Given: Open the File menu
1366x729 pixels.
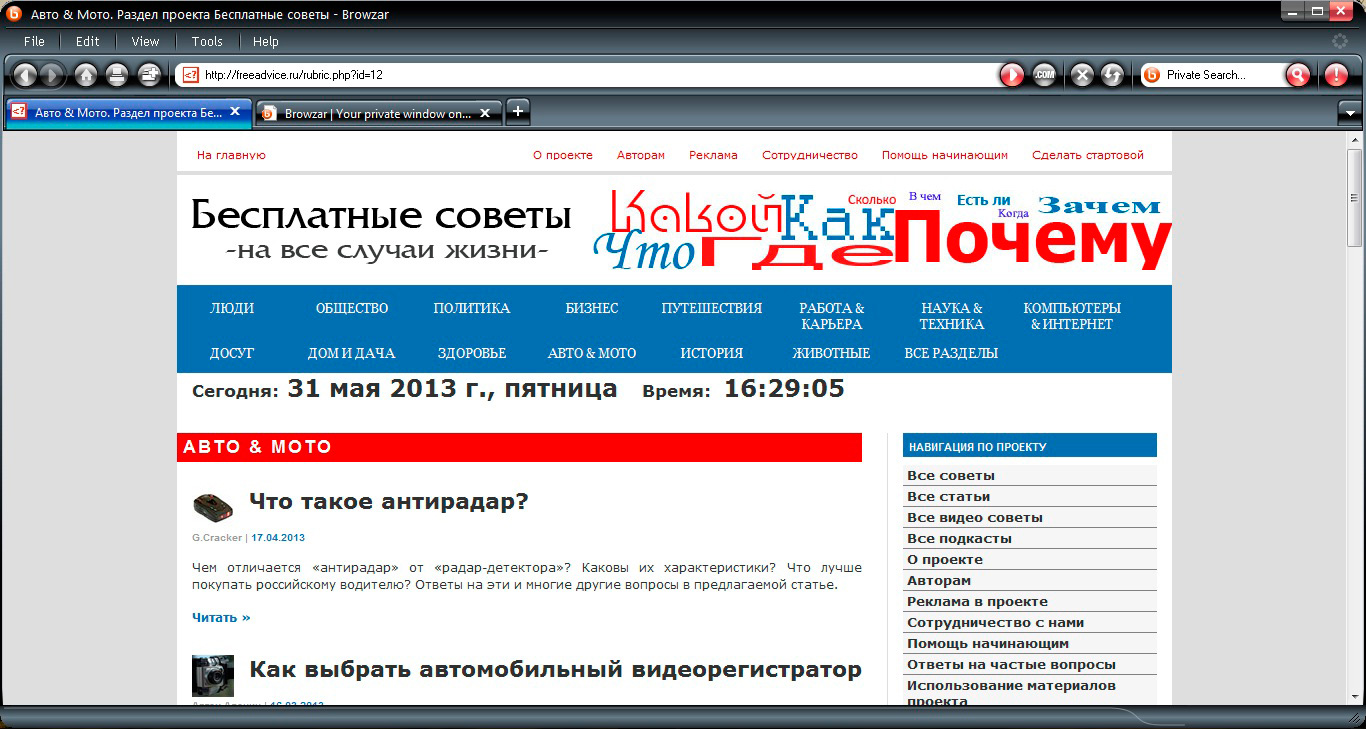Looking at the screenshot, I should [x=34, y=41].
